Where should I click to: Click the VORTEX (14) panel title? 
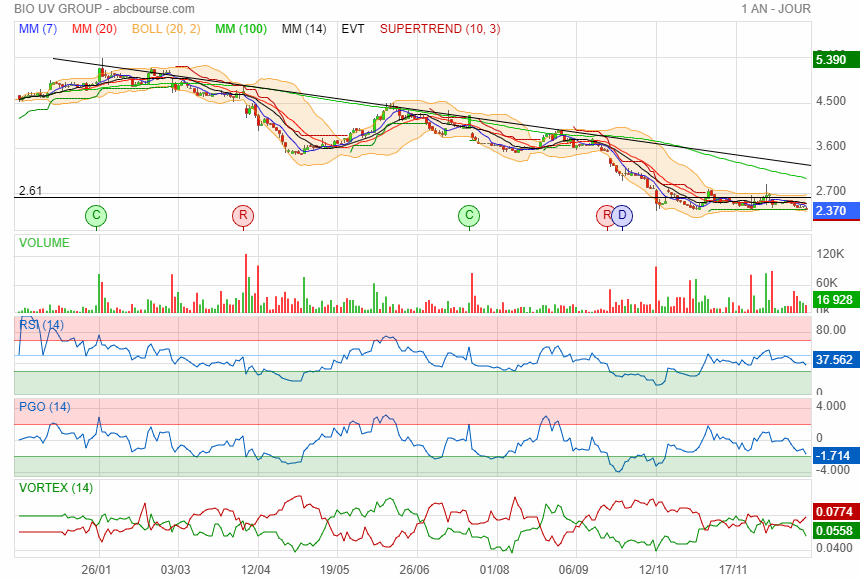pyautogui.click(x=56, y=488)
